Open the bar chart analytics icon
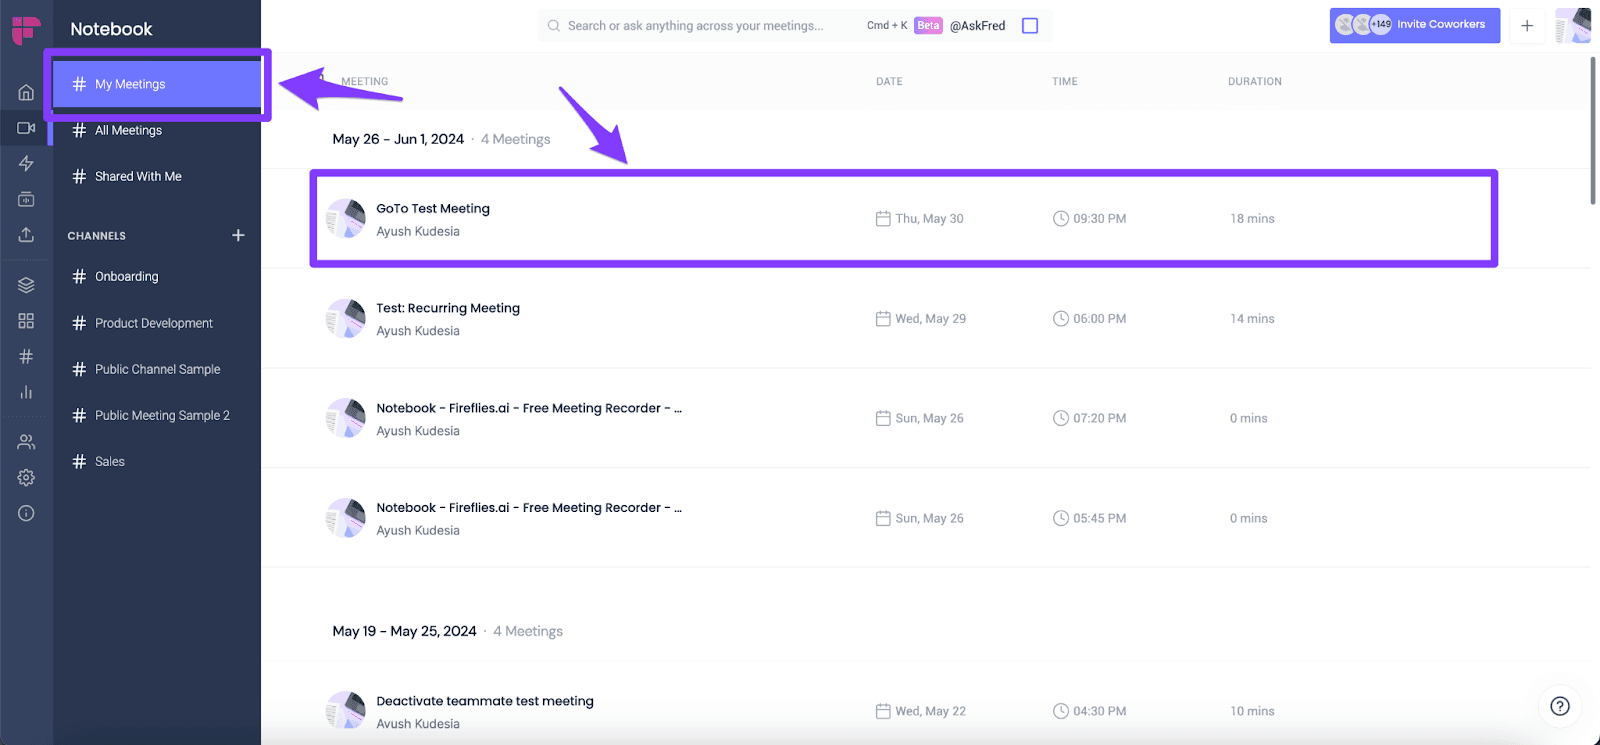This screenshot has width=1600, height=745. (x=26, y=392)
